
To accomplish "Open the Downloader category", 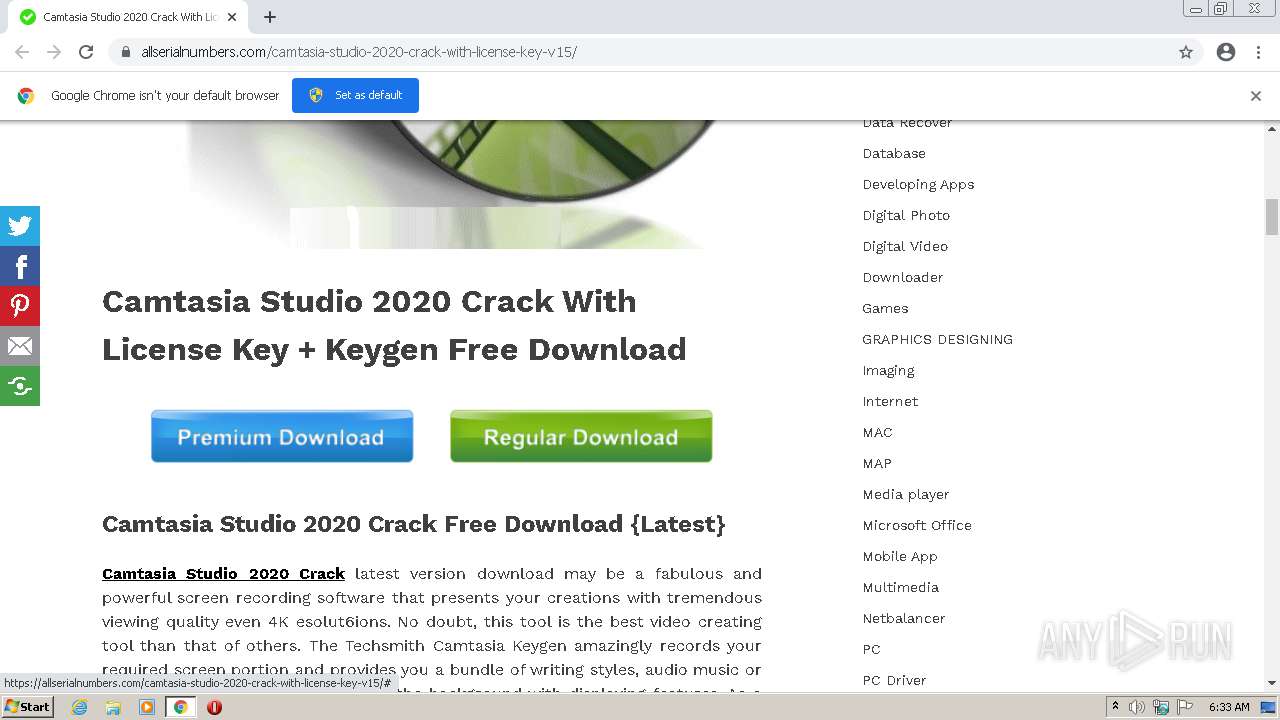I will [x=903, y=277].
